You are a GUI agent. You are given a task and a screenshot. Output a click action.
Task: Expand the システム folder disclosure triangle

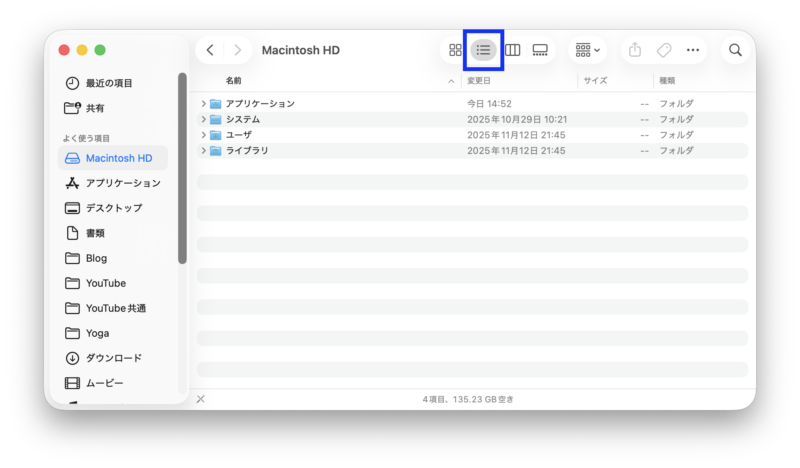pos(203,119)
